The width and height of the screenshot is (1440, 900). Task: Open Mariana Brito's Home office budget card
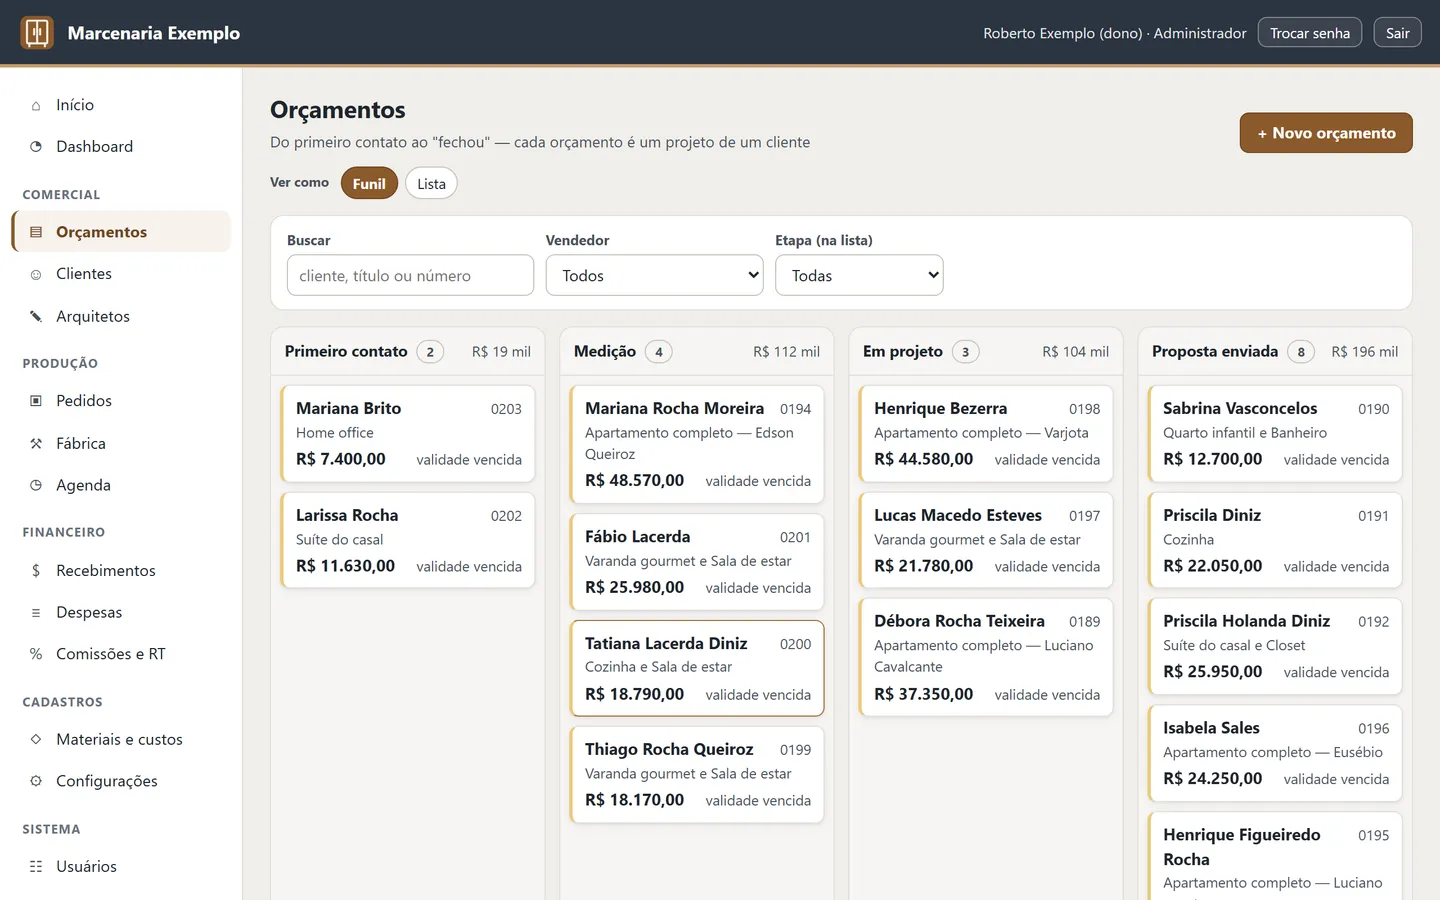click(408, 434)
